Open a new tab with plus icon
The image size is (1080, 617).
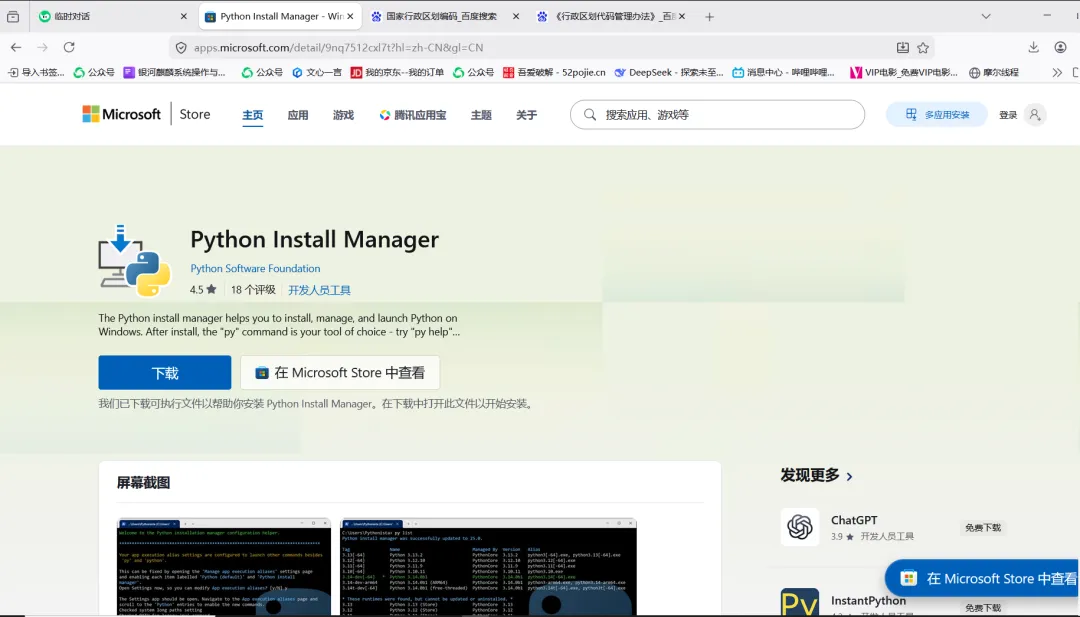709,17
